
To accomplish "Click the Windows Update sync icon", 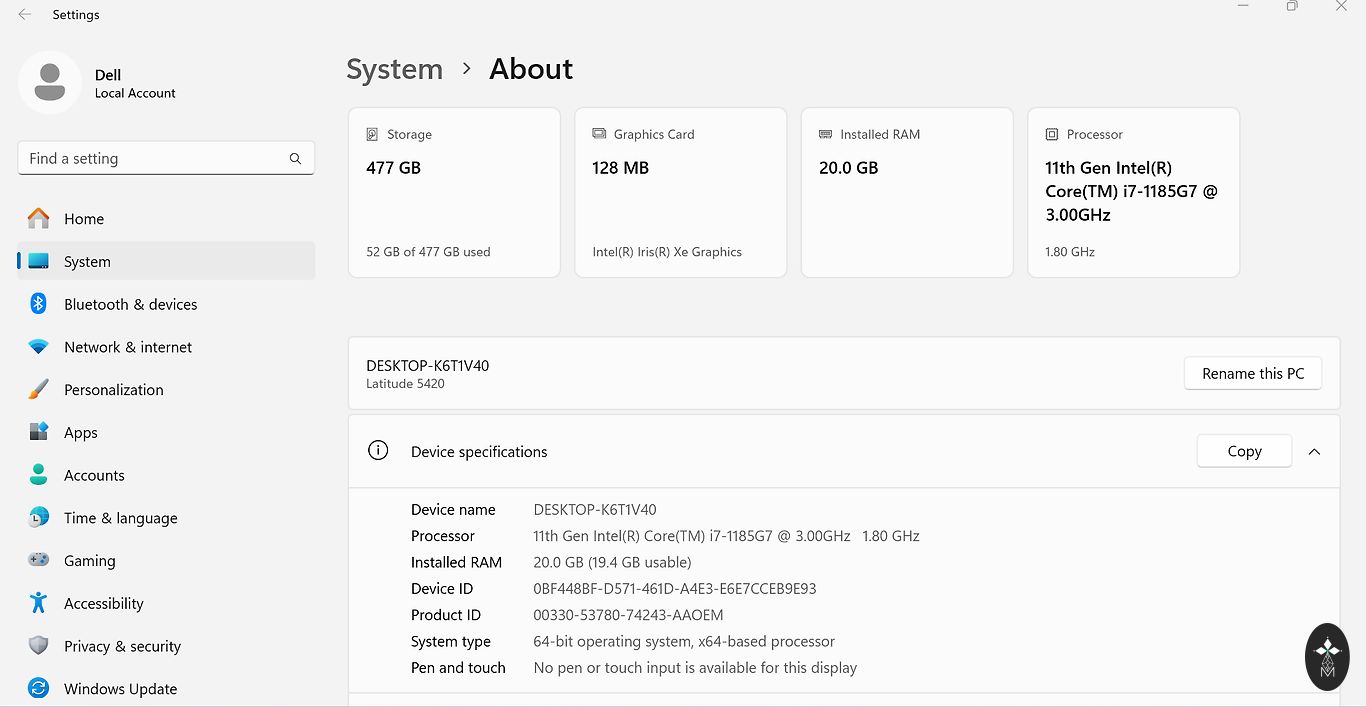I will 39,688.
